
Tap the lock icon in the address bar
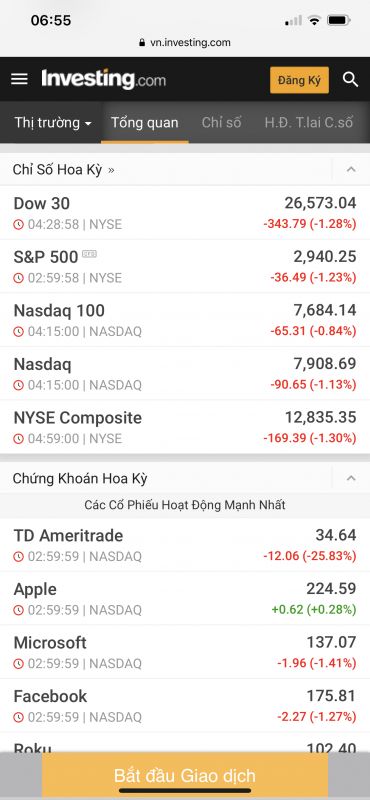pyautogui.click(x=142, y=43)
